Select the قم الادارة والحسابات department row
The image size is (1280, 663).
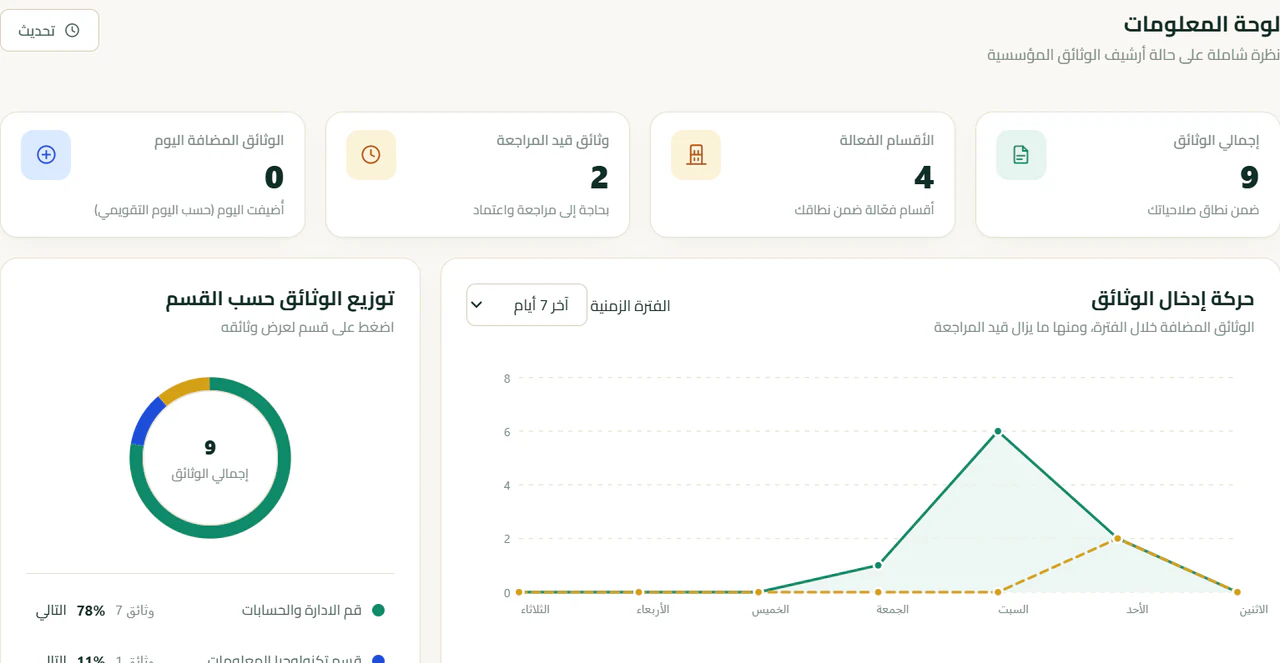(x=210, y=610)
